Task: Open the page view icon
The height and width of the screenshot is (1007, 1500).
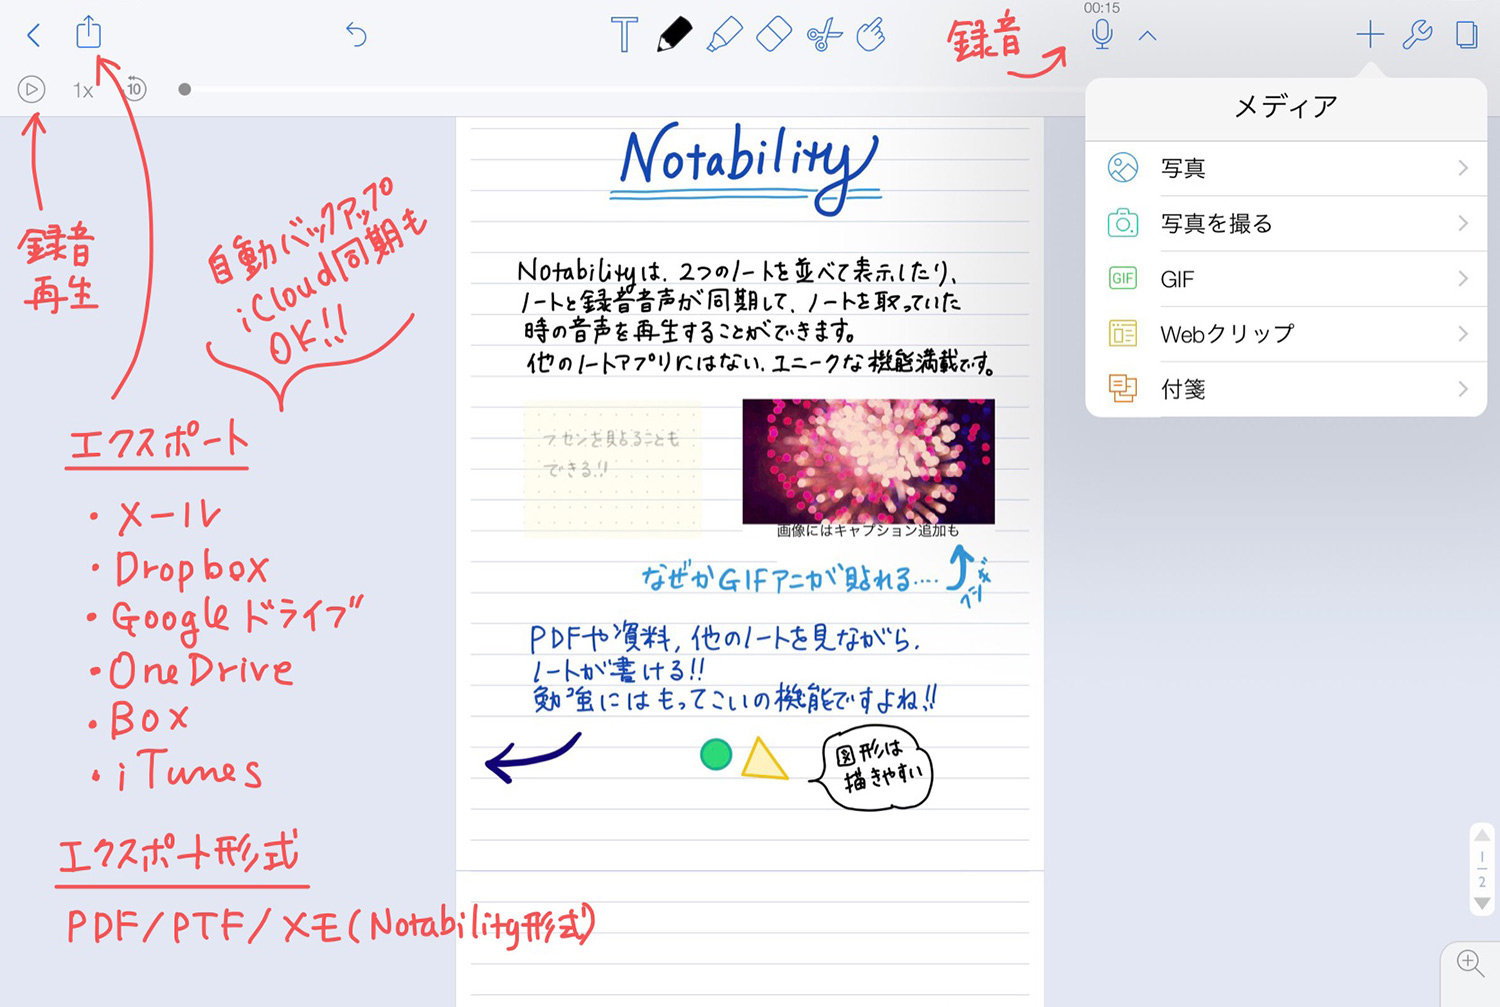Action: [1466, 35]
